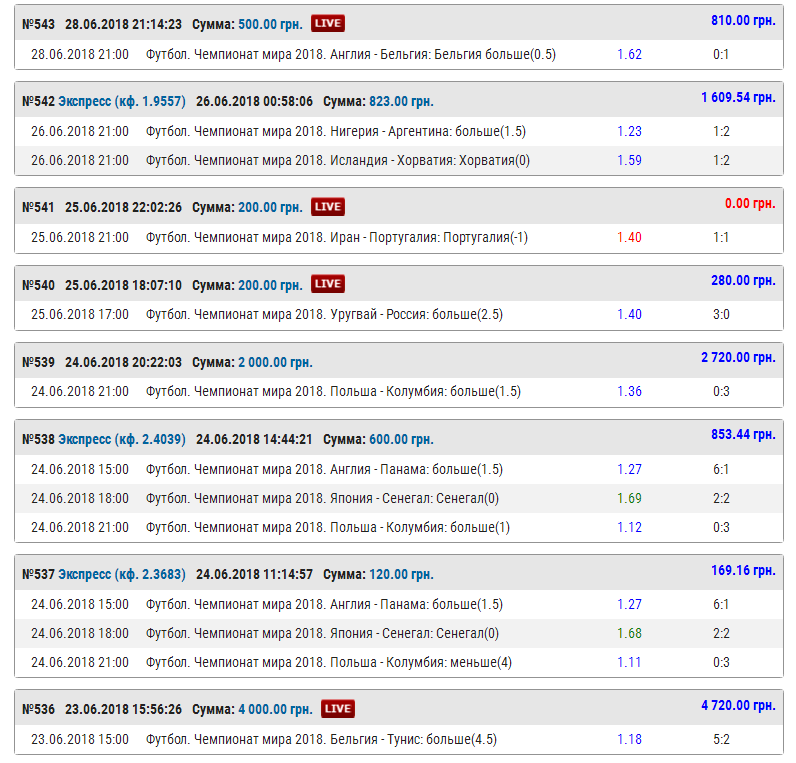Click the LIVE badge on bet №543

pos(327,23)
